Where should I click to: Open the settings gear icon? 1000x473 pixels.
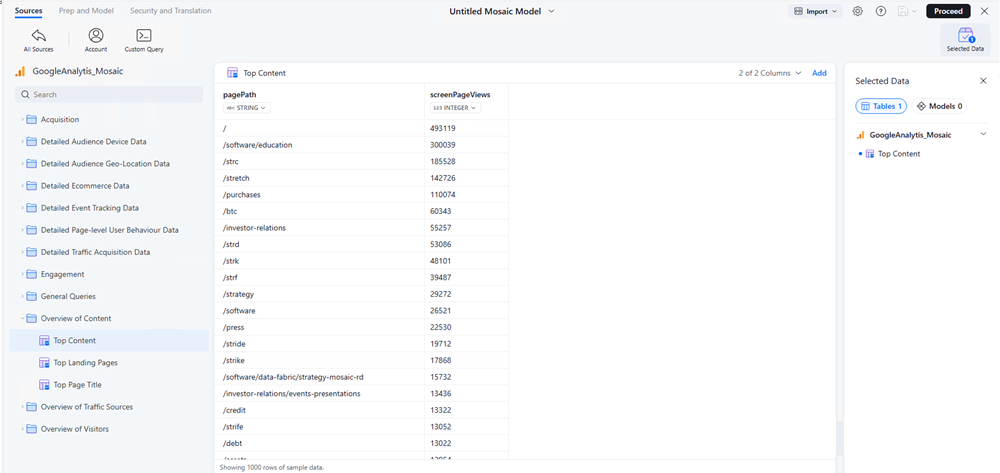pos(858,11)
